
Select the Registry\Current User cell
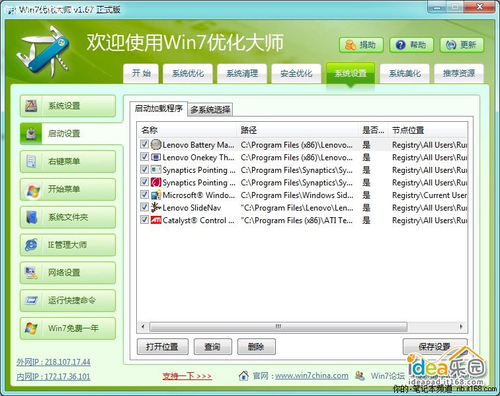pos(429,195)
